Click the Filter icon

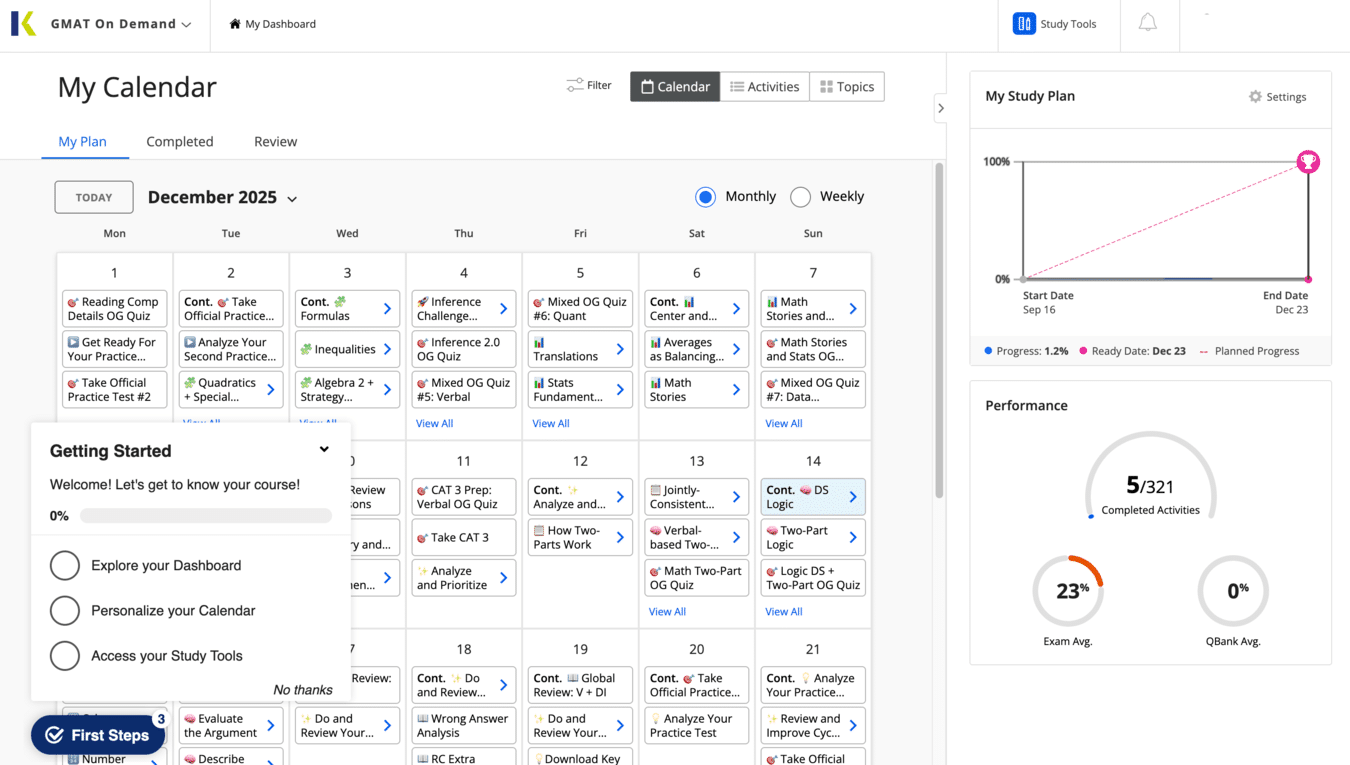click(575, 86)
